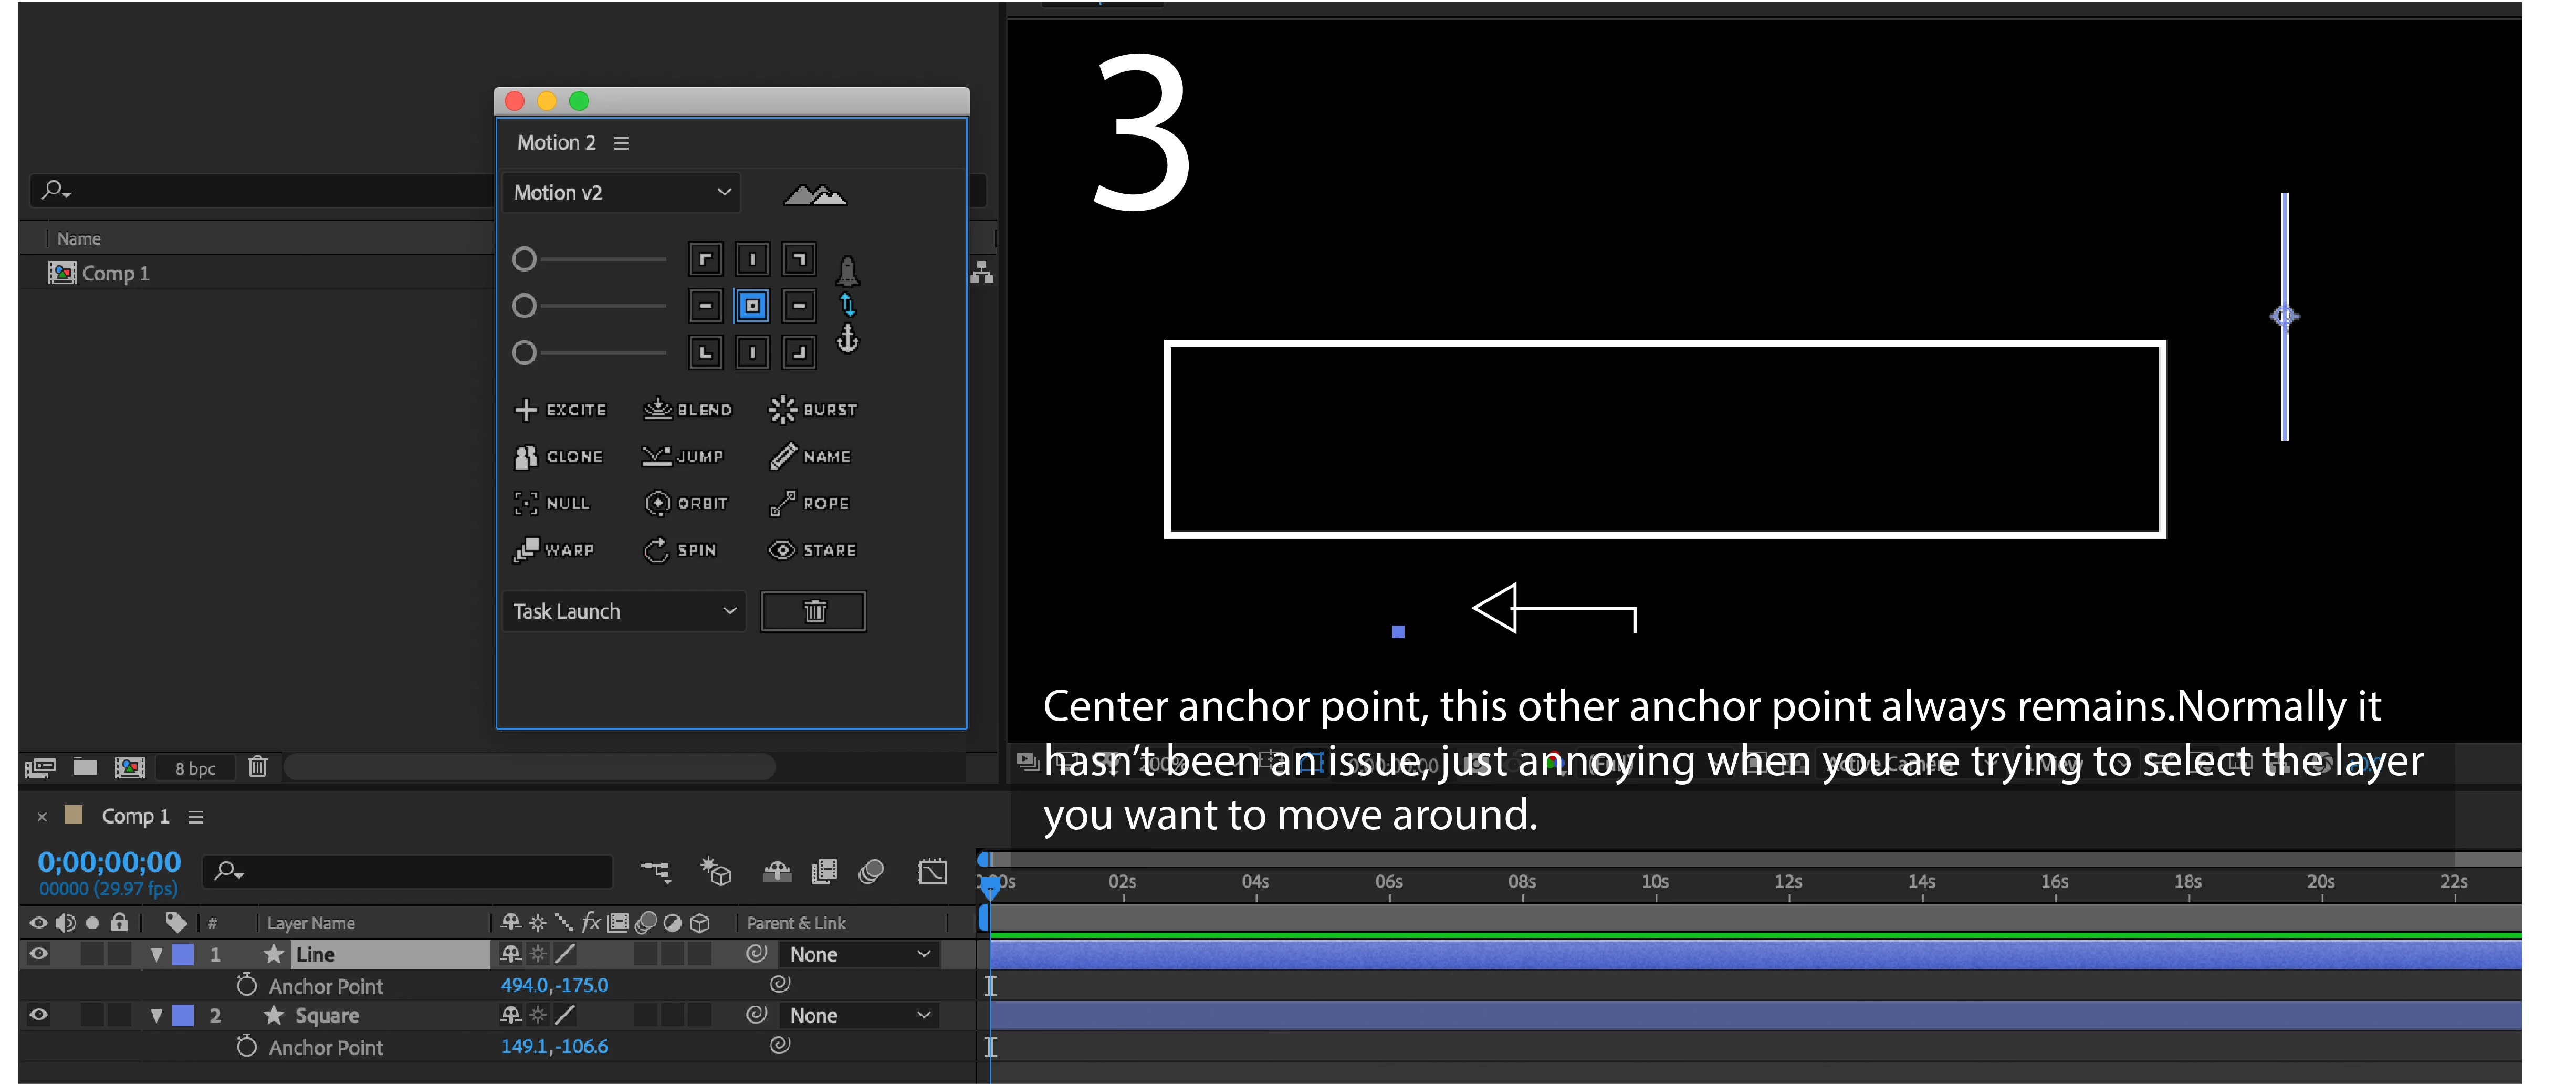Click the WARP tool
This screenshot has height=1084, width=2576.
click(554, 550)
